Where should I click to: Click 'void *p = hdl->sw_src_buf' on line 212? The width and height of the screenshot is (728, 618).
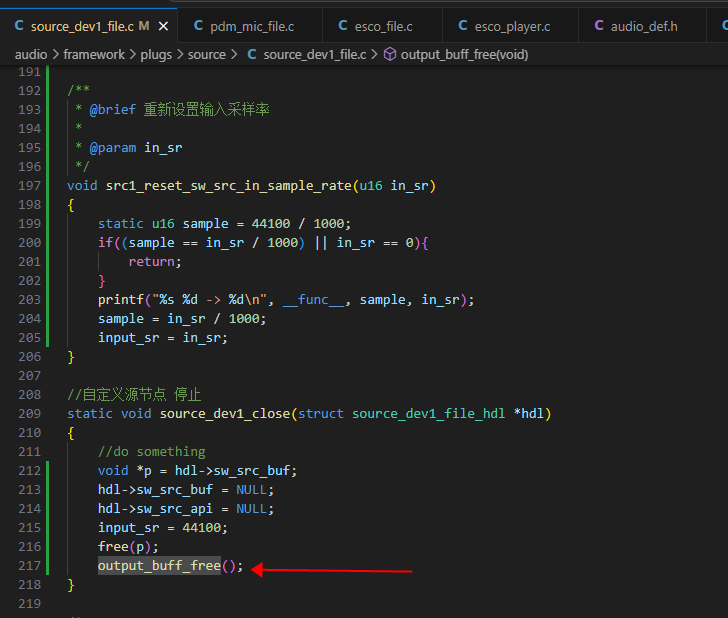[x=194, y=471]
